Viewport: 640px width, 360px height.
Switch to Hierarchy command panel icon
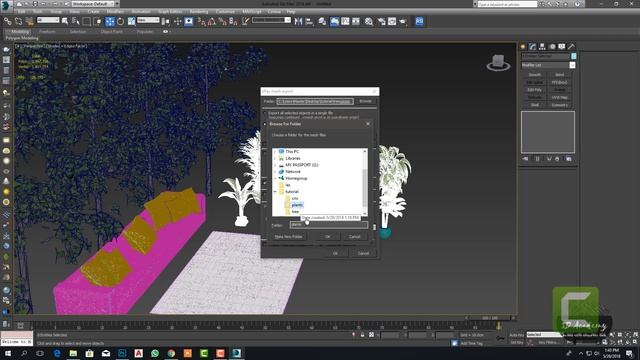542,47
